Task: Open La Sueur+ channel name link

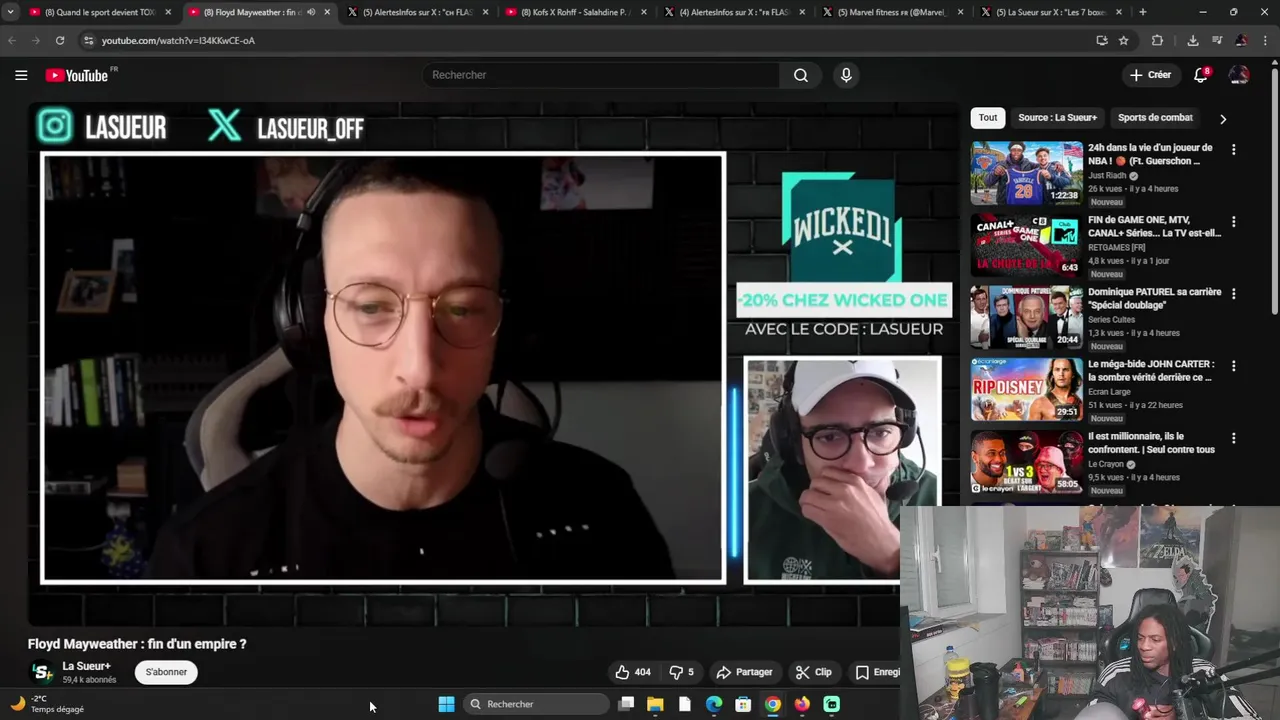Action: (86, 666)
